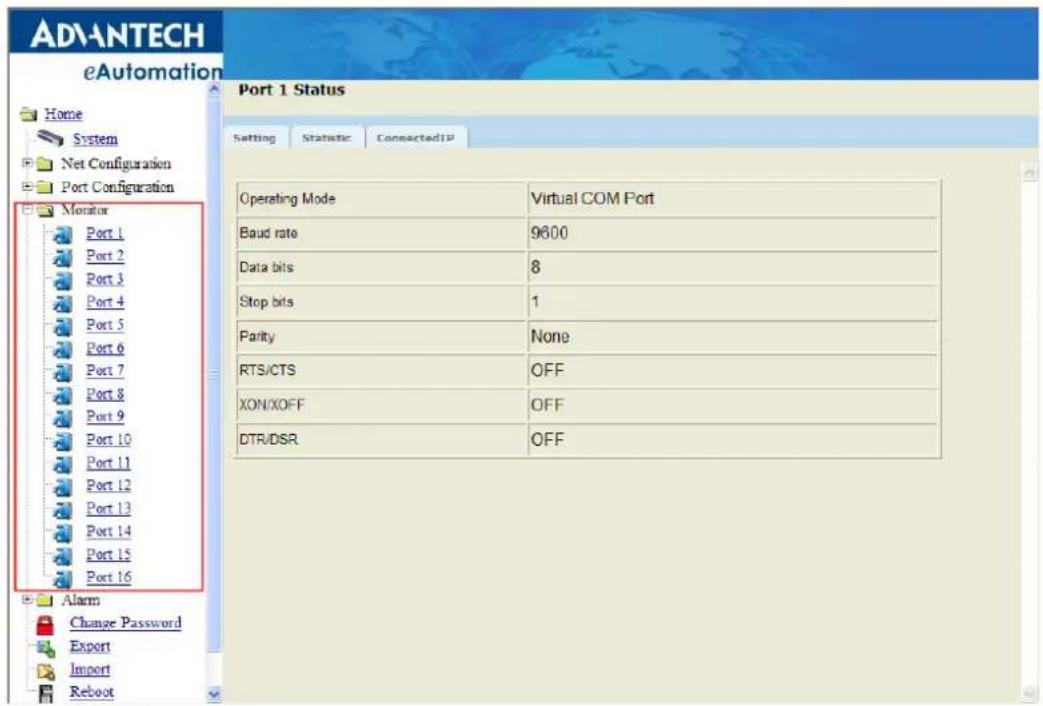1043x706 pixels.
Task: Switch to the Setting tab
Action: tap(255, 138)
